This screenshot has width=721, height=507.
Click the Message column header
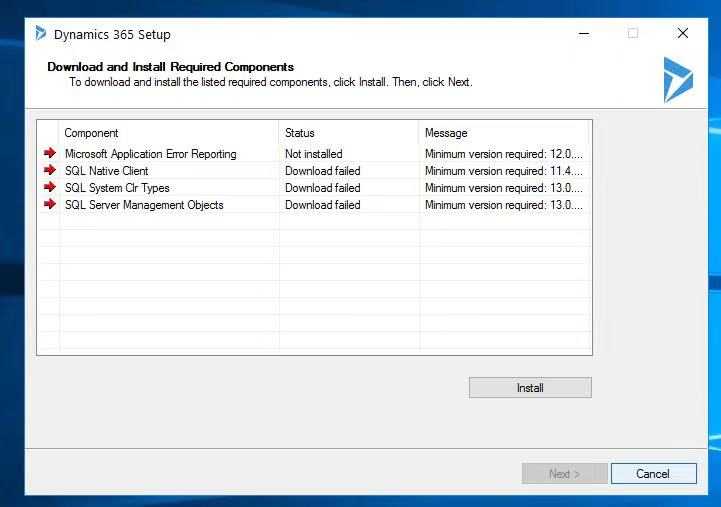pyautogui.click(x=505, y=133)
